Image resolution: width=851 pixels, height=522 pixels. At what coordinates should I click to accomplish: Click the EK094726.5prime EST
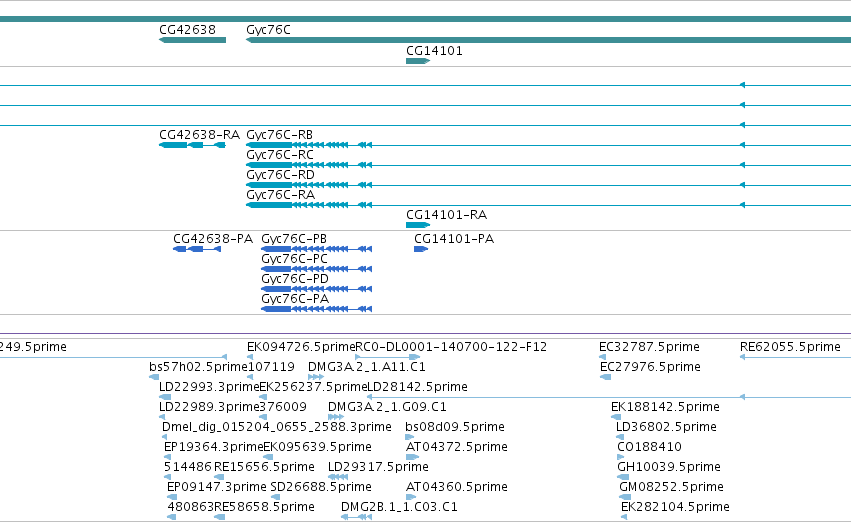click(250, 357)
